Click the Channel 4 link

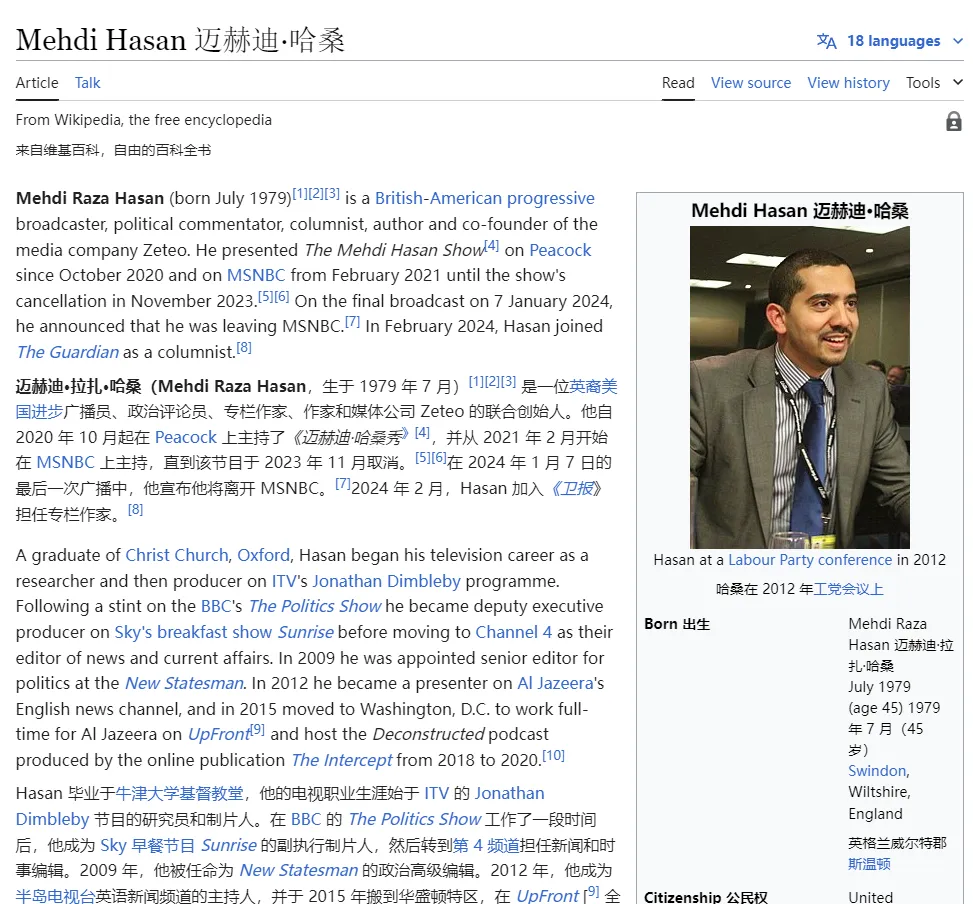coord(513,632)
